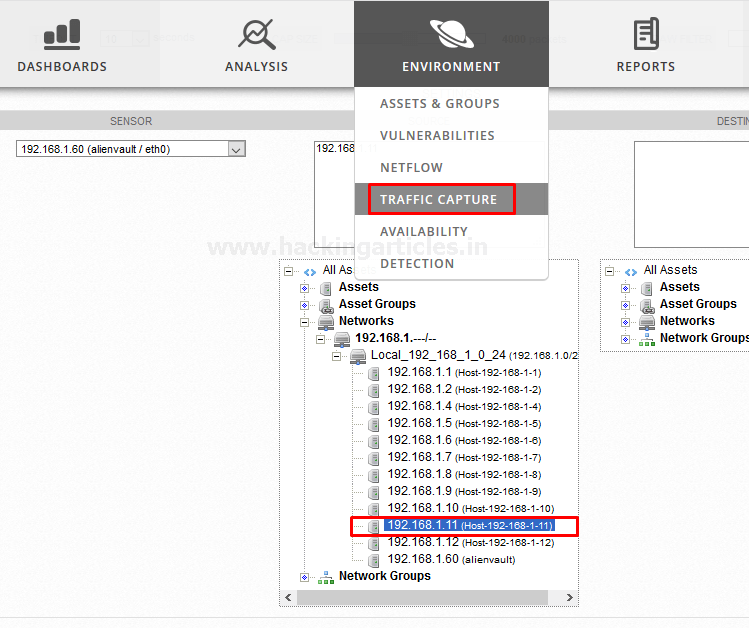Collapse the Local_192_168_1_0_24 network node
Image resolution: width=749 pixels, height=628 pixels.
(337, 356)
